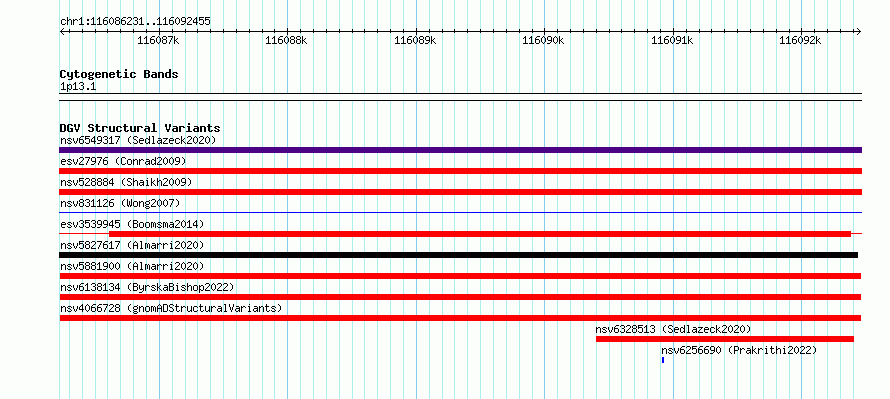
Task: Select the red nsv5881900 variant bar
Action: coord(460,276)
